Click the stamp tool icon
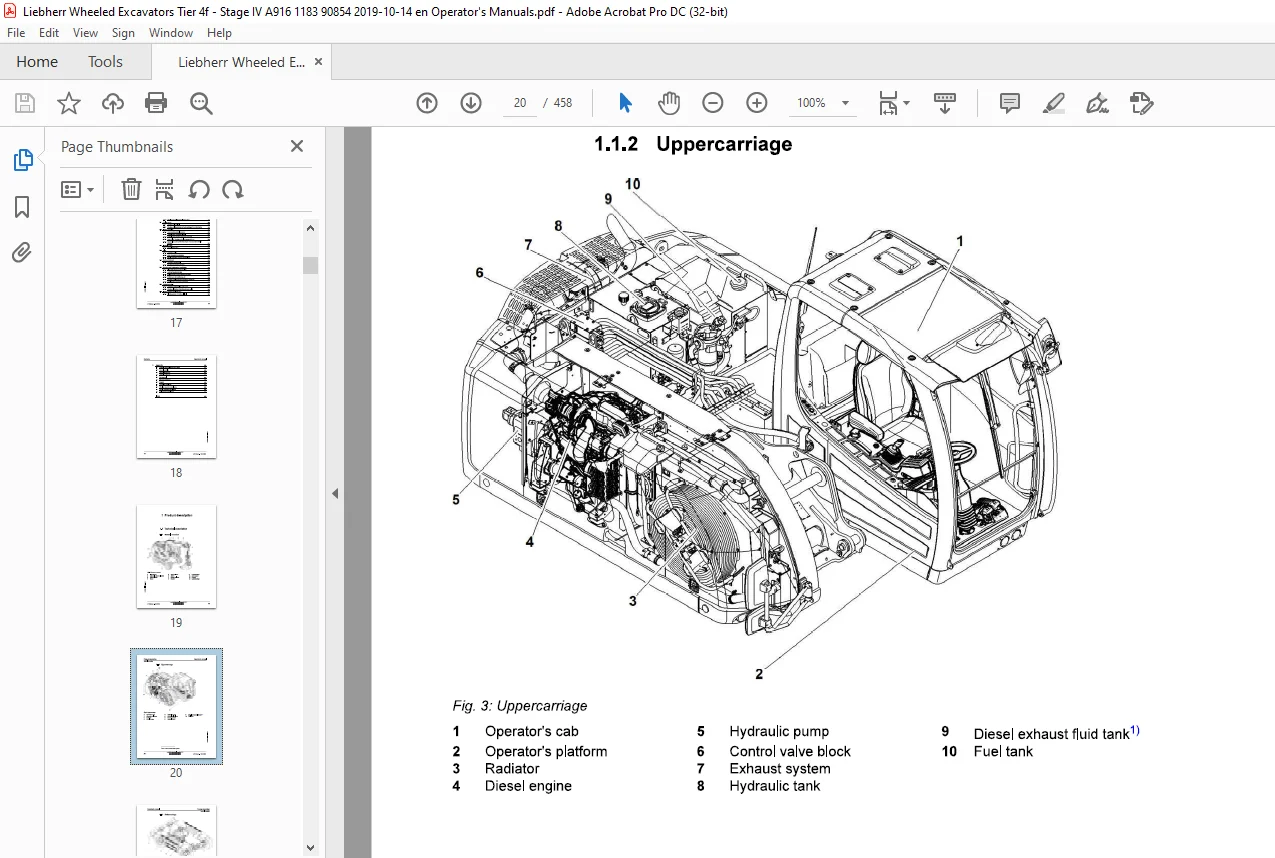This screenshot has height=858, width=1275. pos(1141,103)
